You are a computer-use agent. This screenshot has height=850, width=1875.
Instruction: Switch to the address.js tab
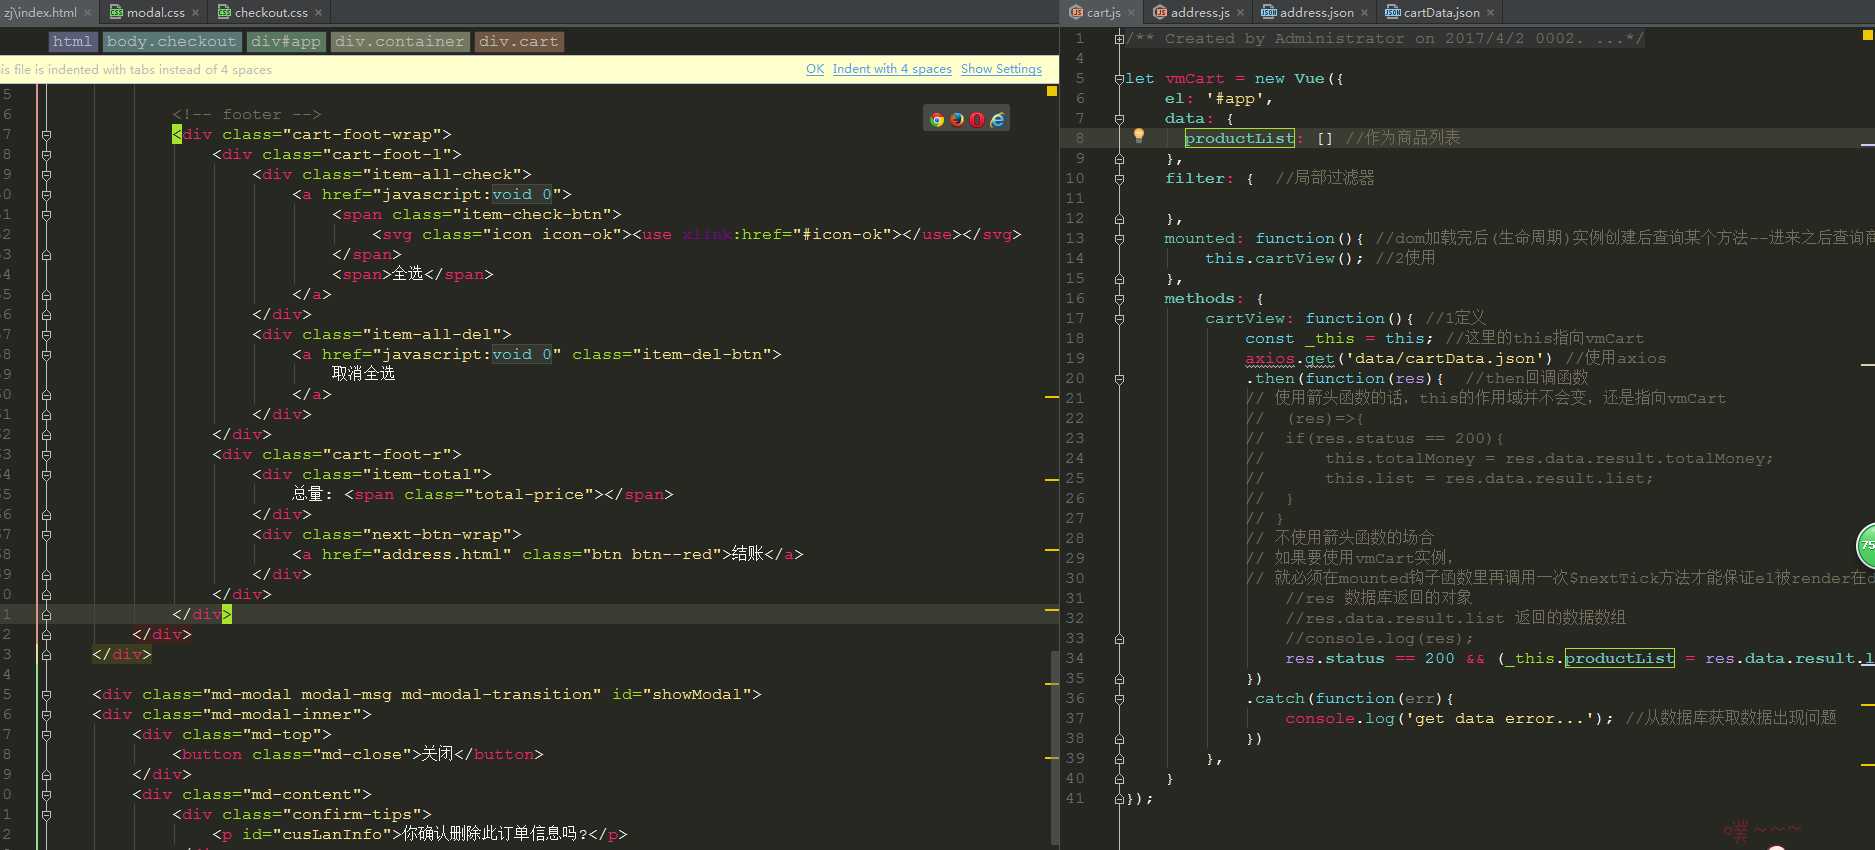coord(1200,12)
